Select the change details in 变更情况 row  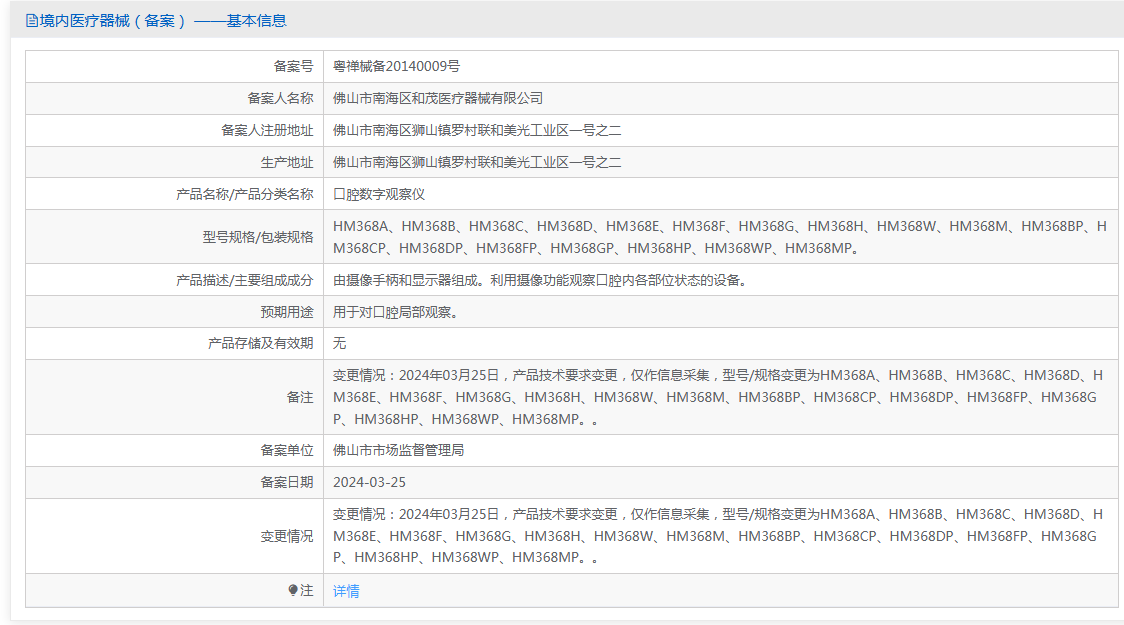[718, 536]
